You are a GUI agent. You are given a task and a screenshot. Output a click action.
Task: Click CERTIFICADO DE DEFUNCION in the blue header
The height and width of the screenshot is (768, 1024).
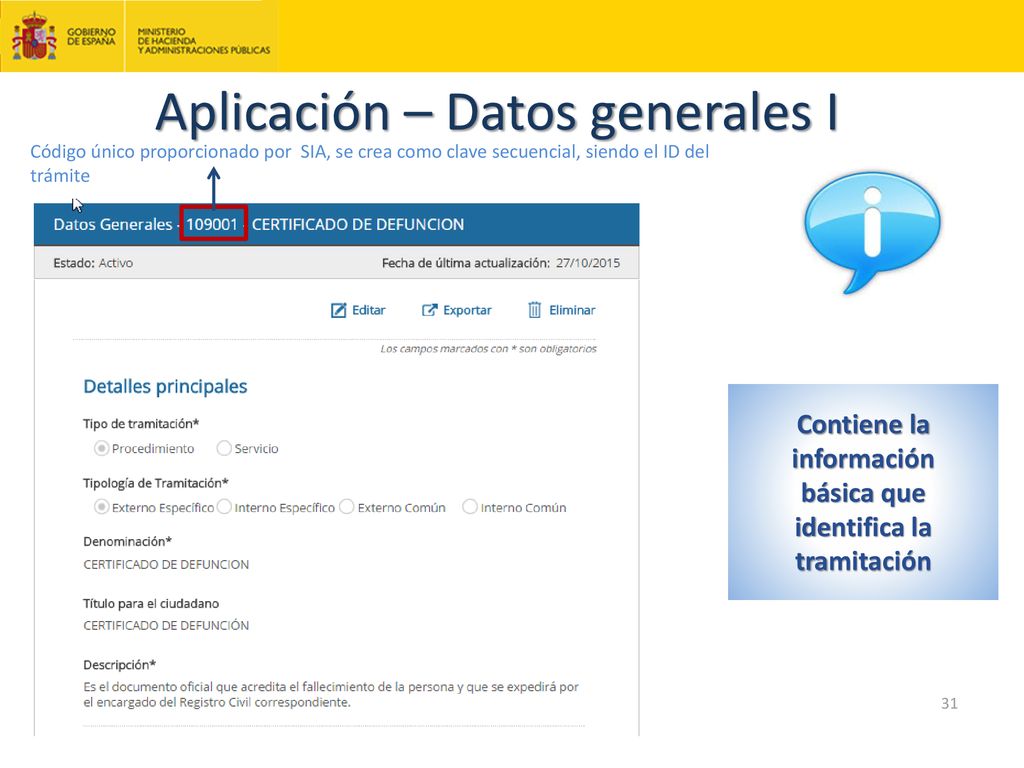tap(358, 224)
